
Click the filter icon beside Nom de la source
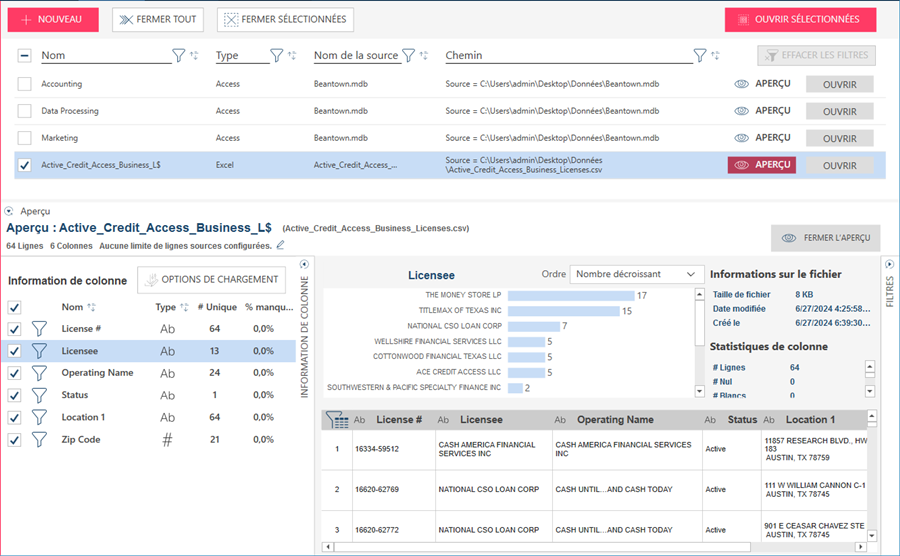click(x=408, y=56)
